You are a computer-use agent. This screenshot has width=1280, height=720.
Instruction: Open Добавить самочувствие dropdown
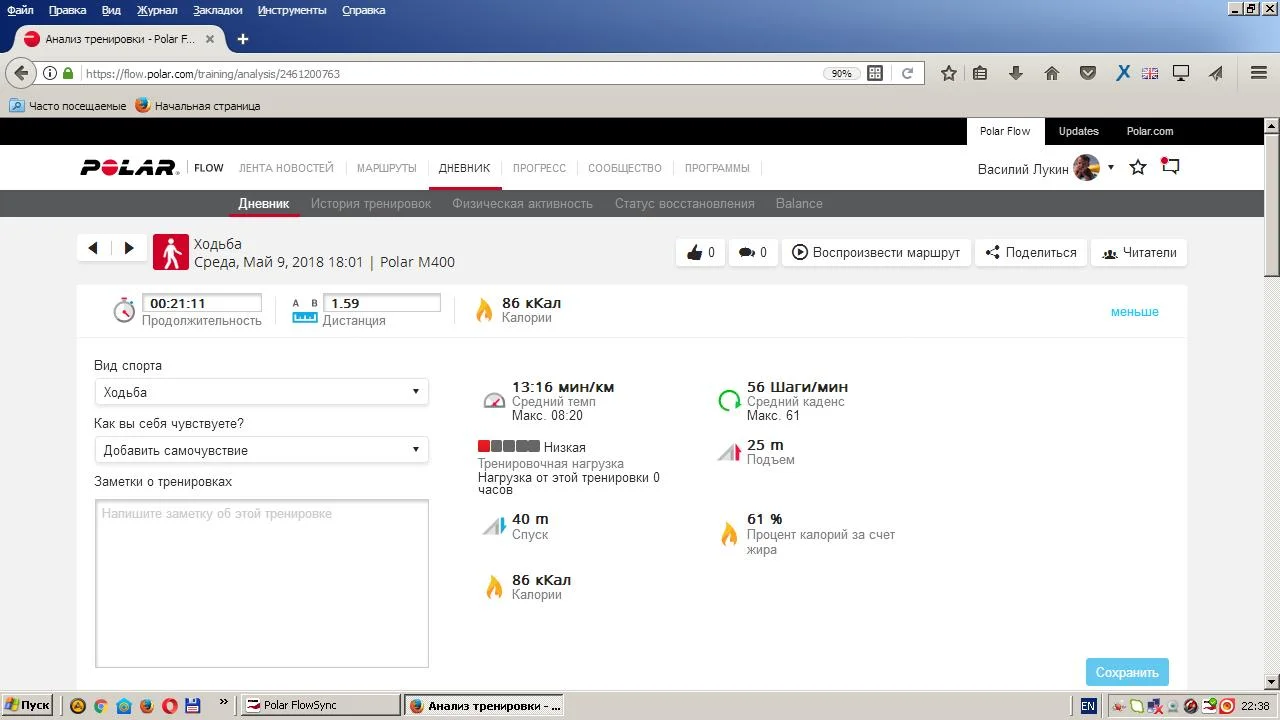point(261,450)
